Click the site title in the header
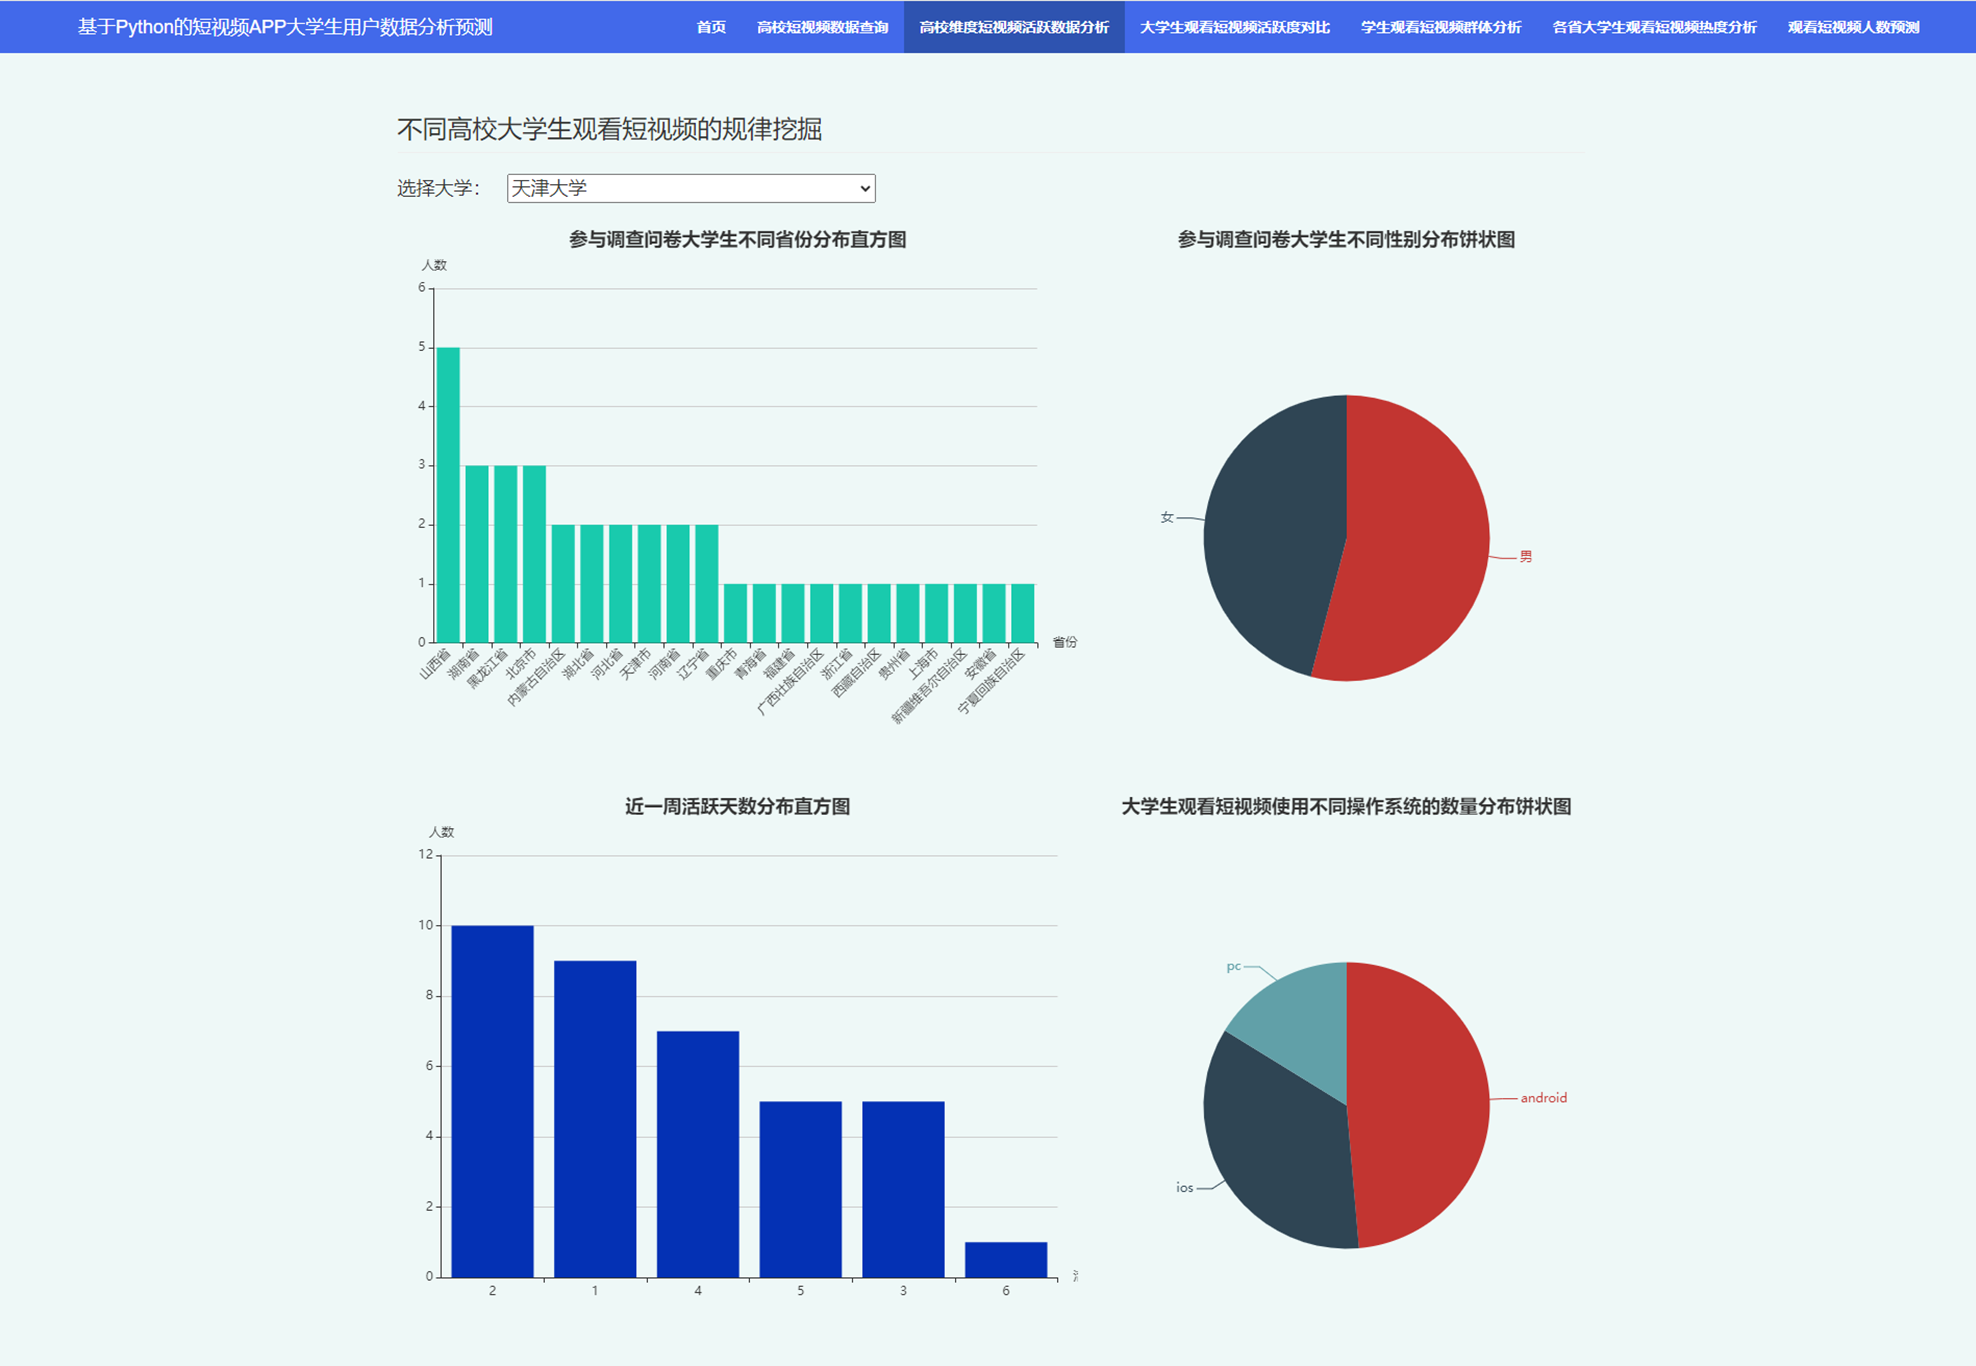Screen dimensions: 1976x1366 tap(285, 27)
